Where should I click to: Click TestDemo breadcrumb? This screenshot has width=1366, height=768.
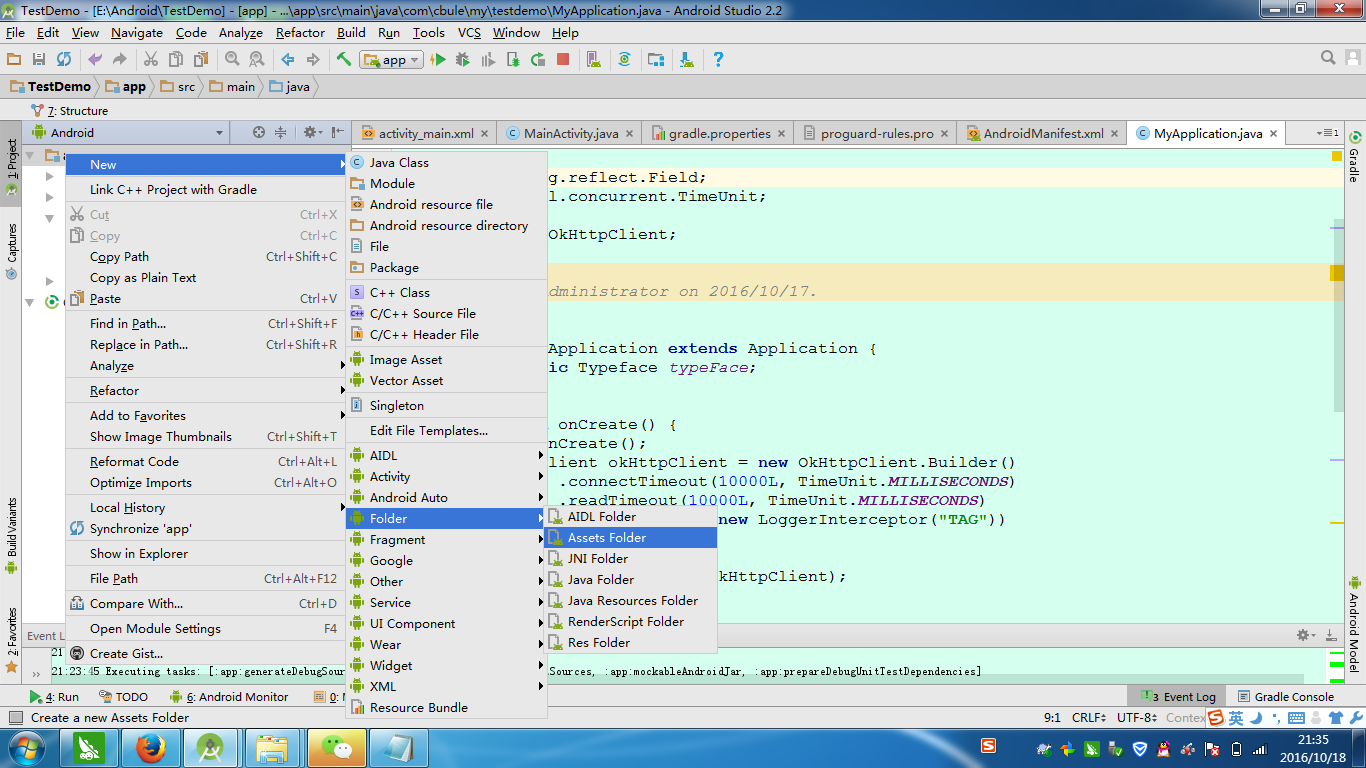coord(50,87)
